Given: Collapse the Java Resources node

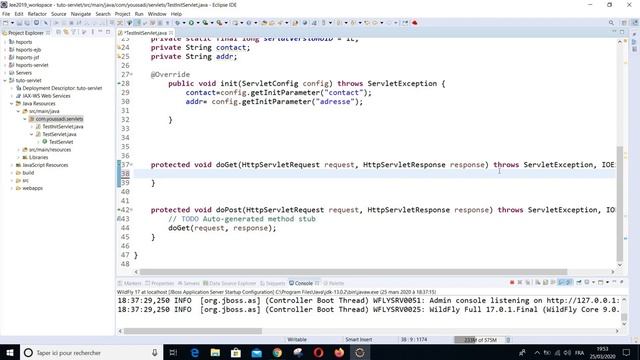Looking at the screenshot, I should (x=11, y=104).
